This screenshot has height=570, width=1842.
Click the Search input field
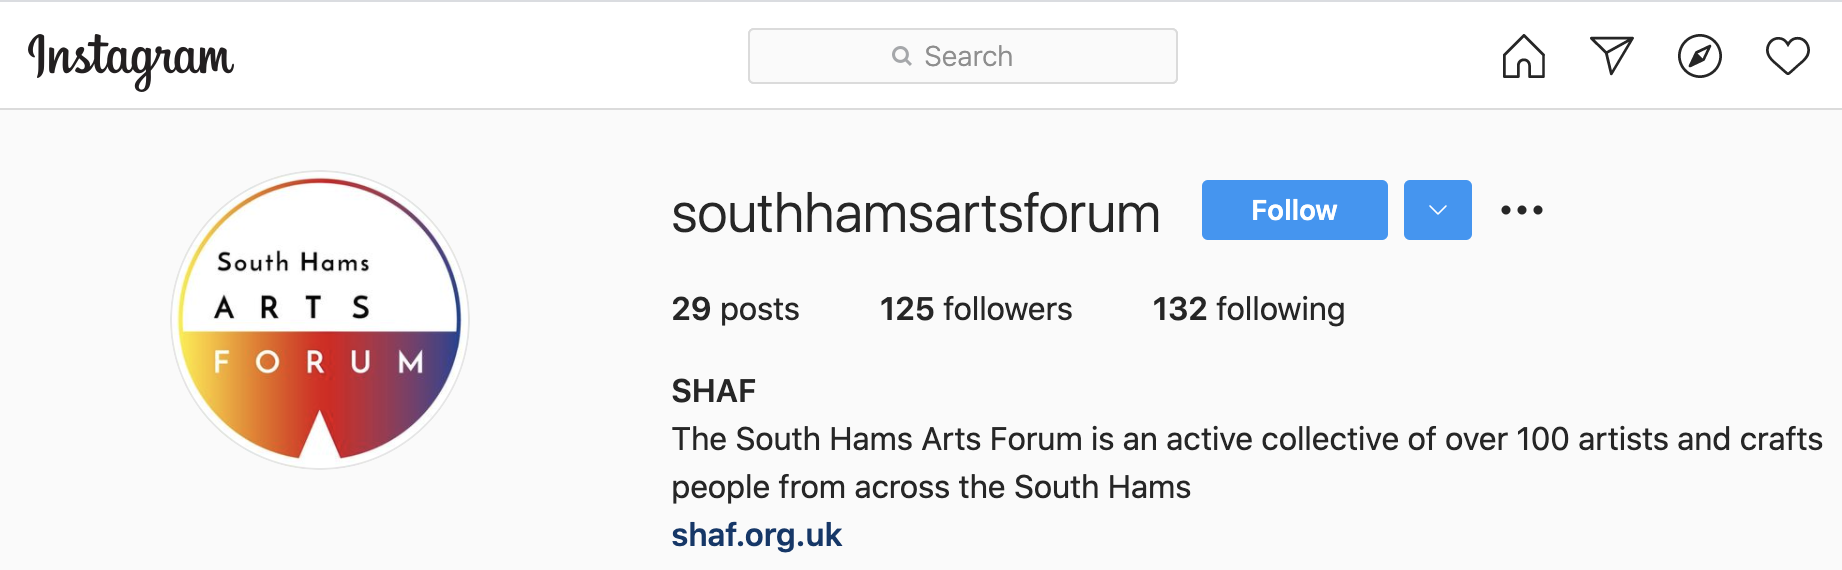[962, 56]
